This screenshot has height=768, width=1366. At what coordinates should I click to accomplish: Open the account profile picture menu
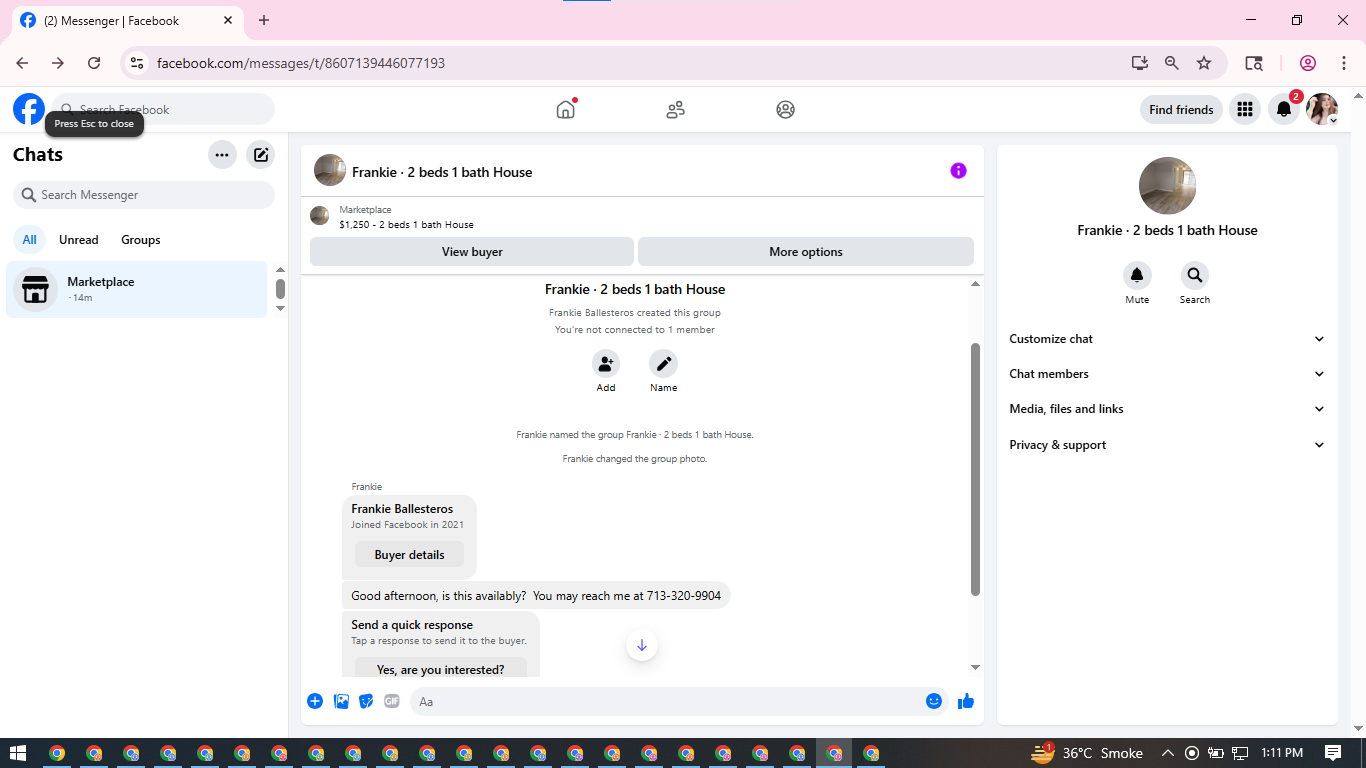click(1322, 109)
